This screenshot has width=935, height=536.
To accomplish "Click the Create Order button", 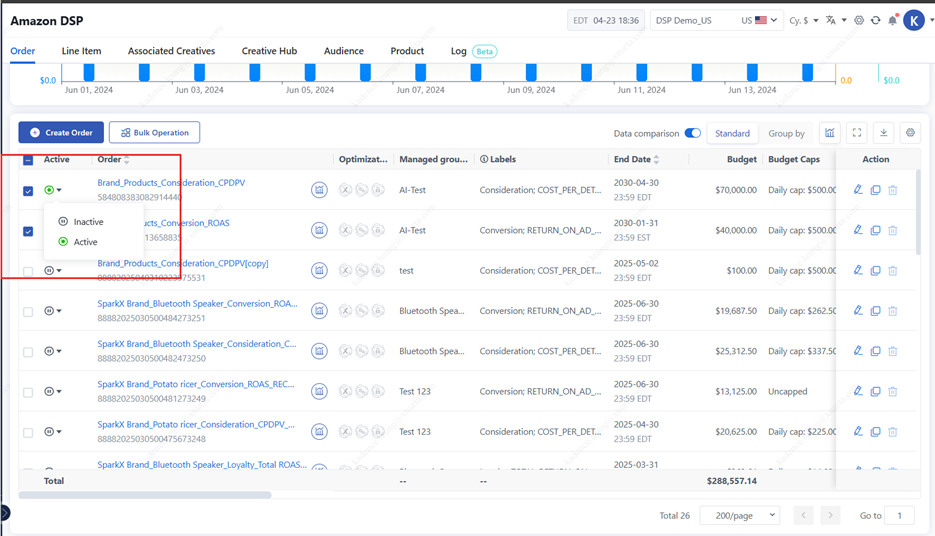I will 61,132.
